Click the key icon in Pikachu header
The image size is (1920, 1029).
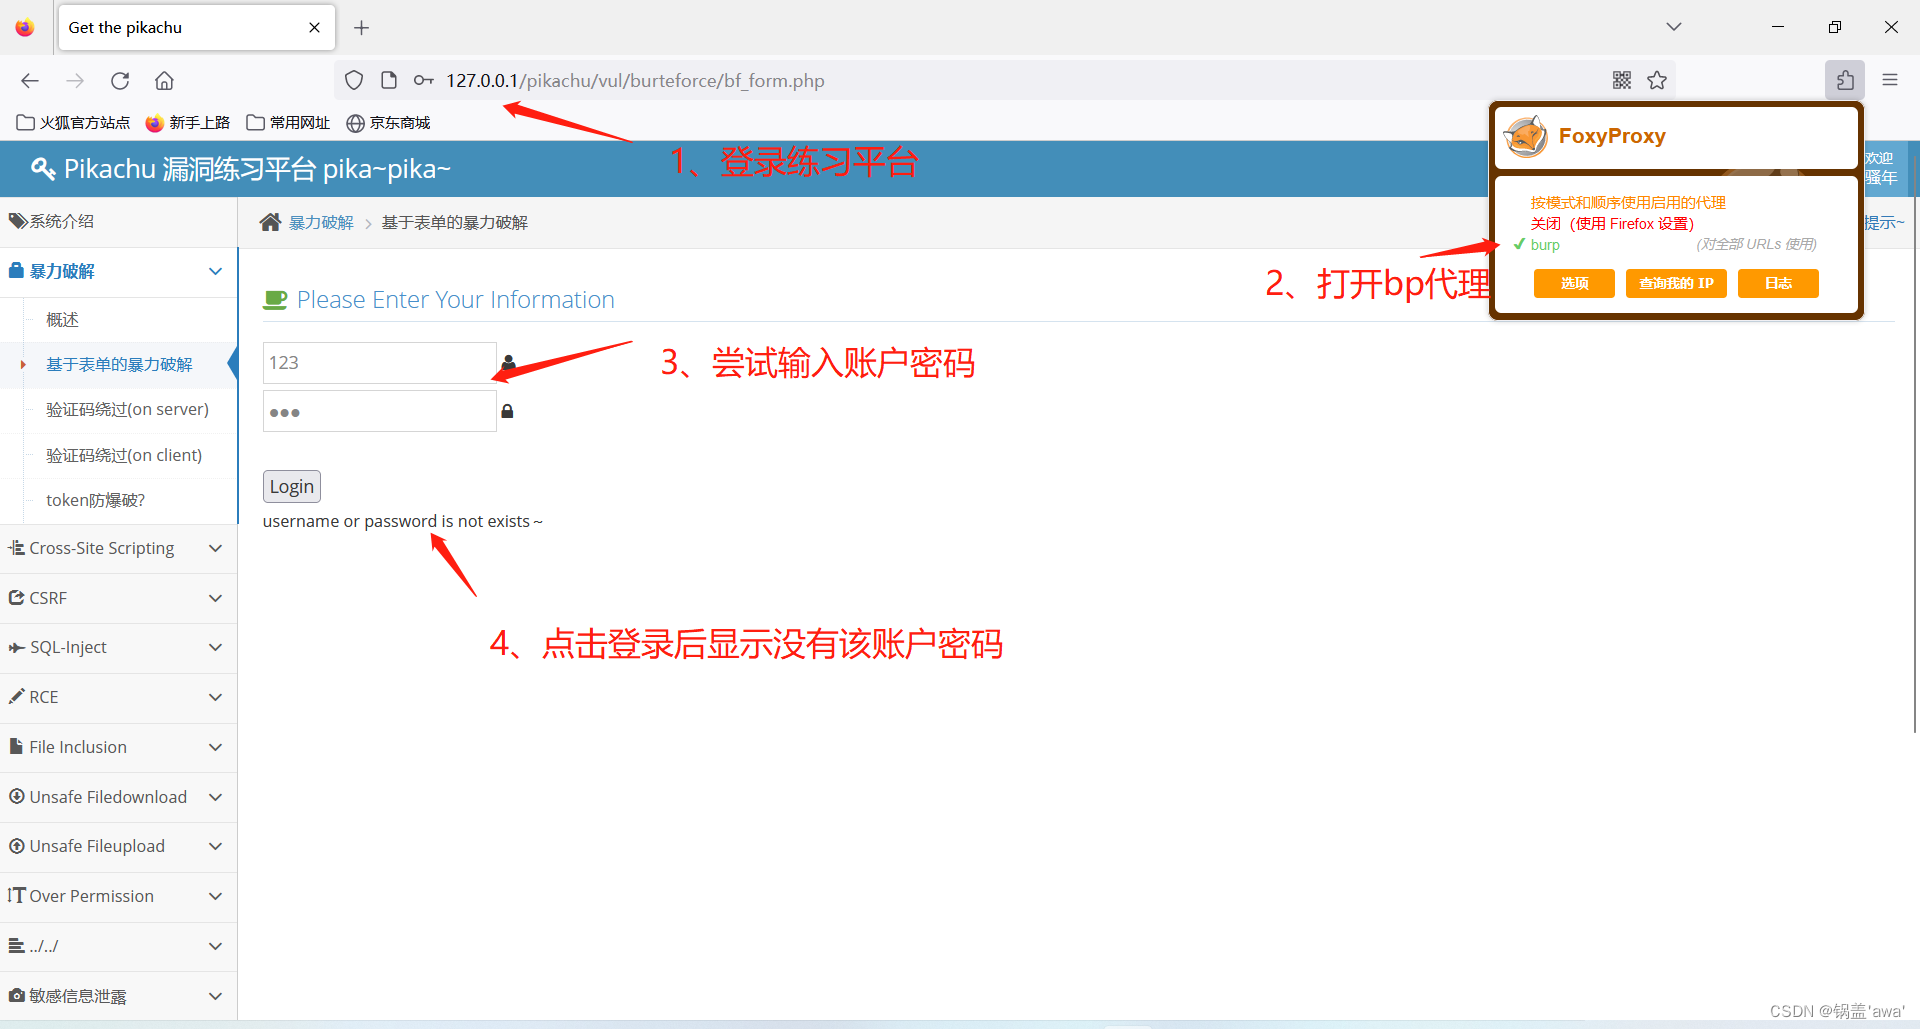[x=43, y=169]
